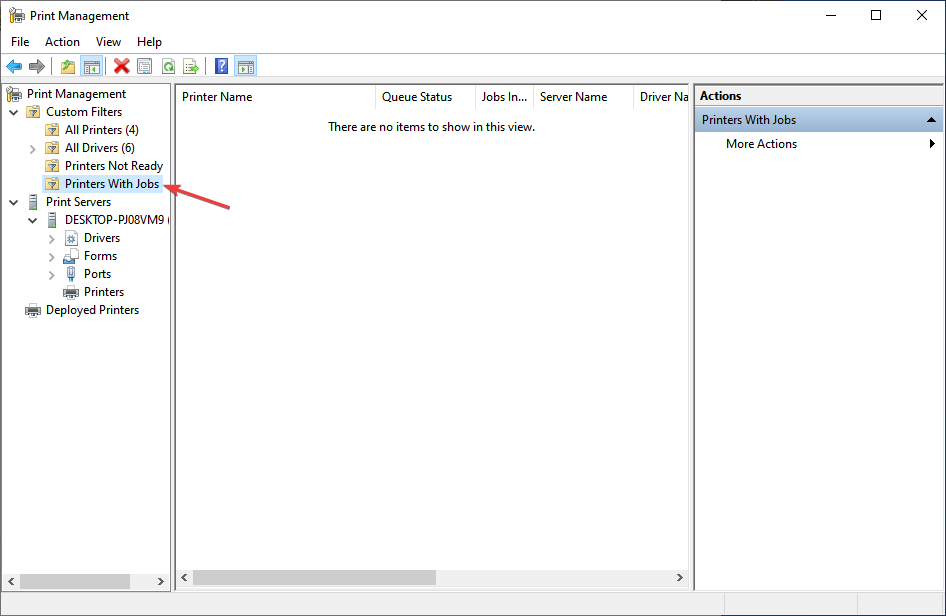The image size is (946, 616).
Task: Sort by Queue Status column header
Action: click(425, 97)
